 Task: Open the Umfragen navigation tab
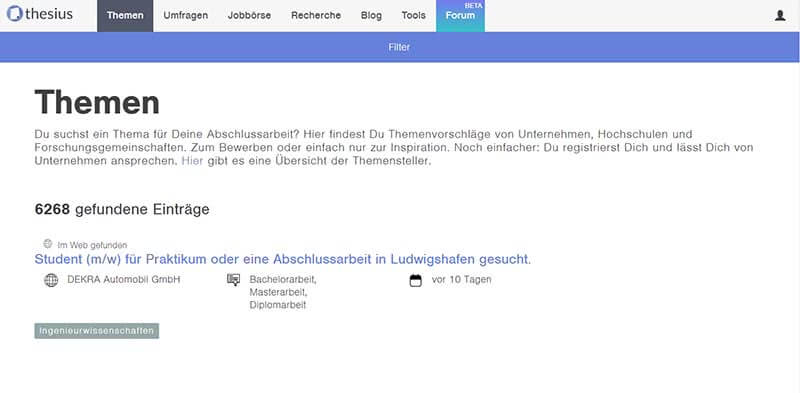186,16
